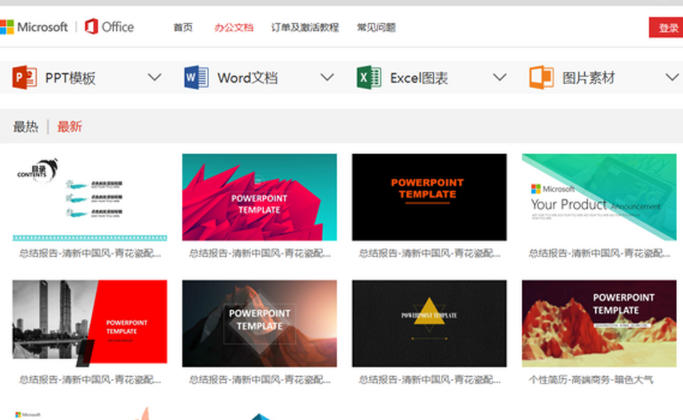Click the Excel icon beside Excel图表
683x420 pixels.
pos(369,77)
